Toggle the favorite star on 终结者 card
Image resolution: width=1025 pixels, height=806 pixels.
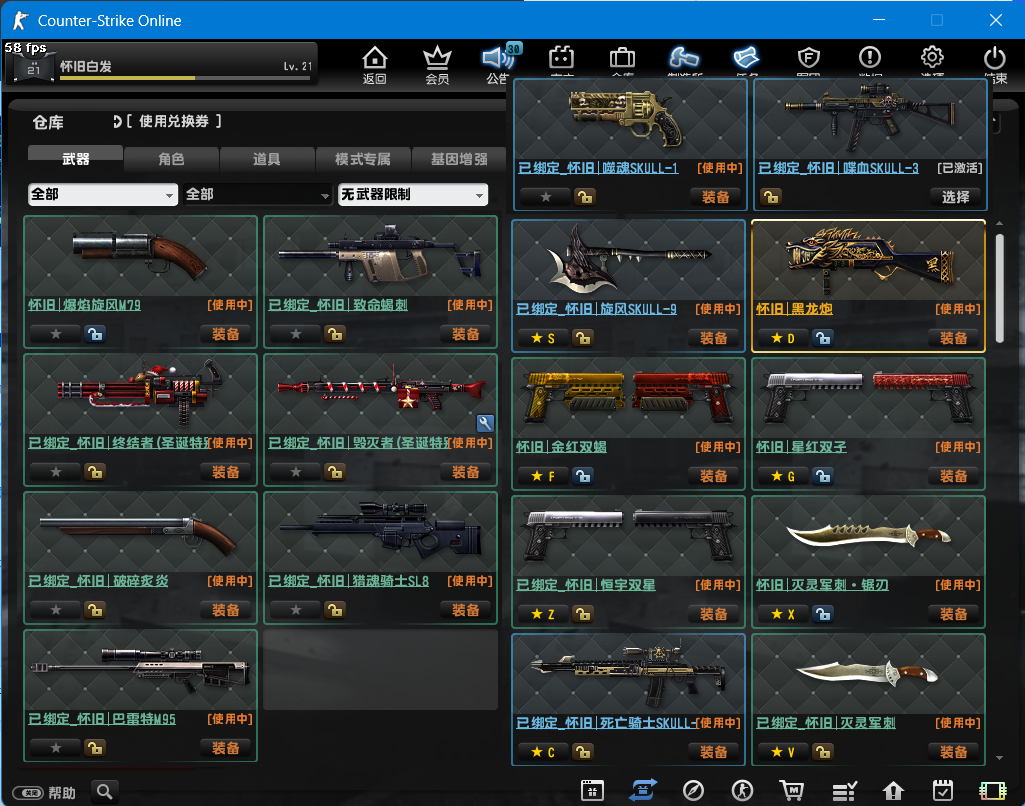pos(56,472)
